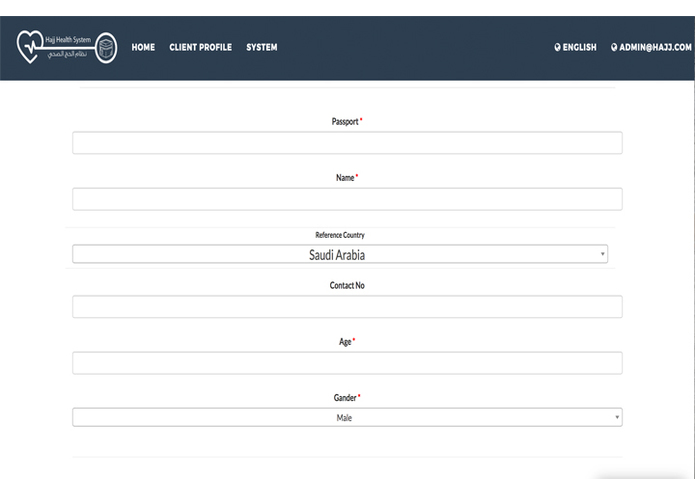This screenshot has height=494, width=695.
Task: Click the Contact No input field
Action: [347, 307]
